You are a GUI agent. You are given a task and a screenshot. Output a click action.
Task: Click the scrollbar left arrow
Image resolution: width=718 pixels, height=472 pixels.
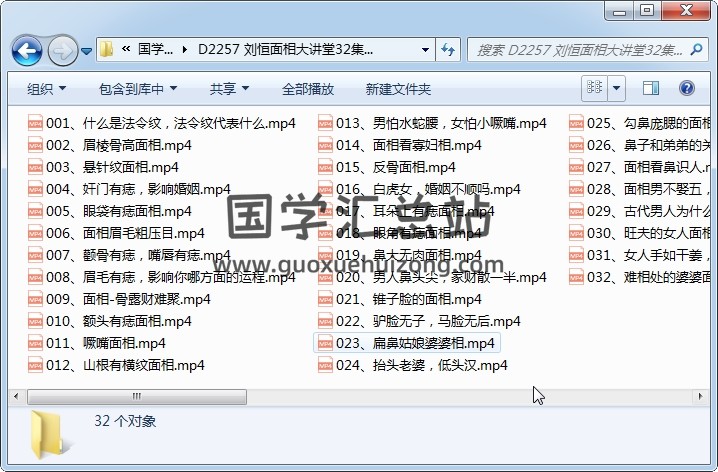[x=16, y=396]
